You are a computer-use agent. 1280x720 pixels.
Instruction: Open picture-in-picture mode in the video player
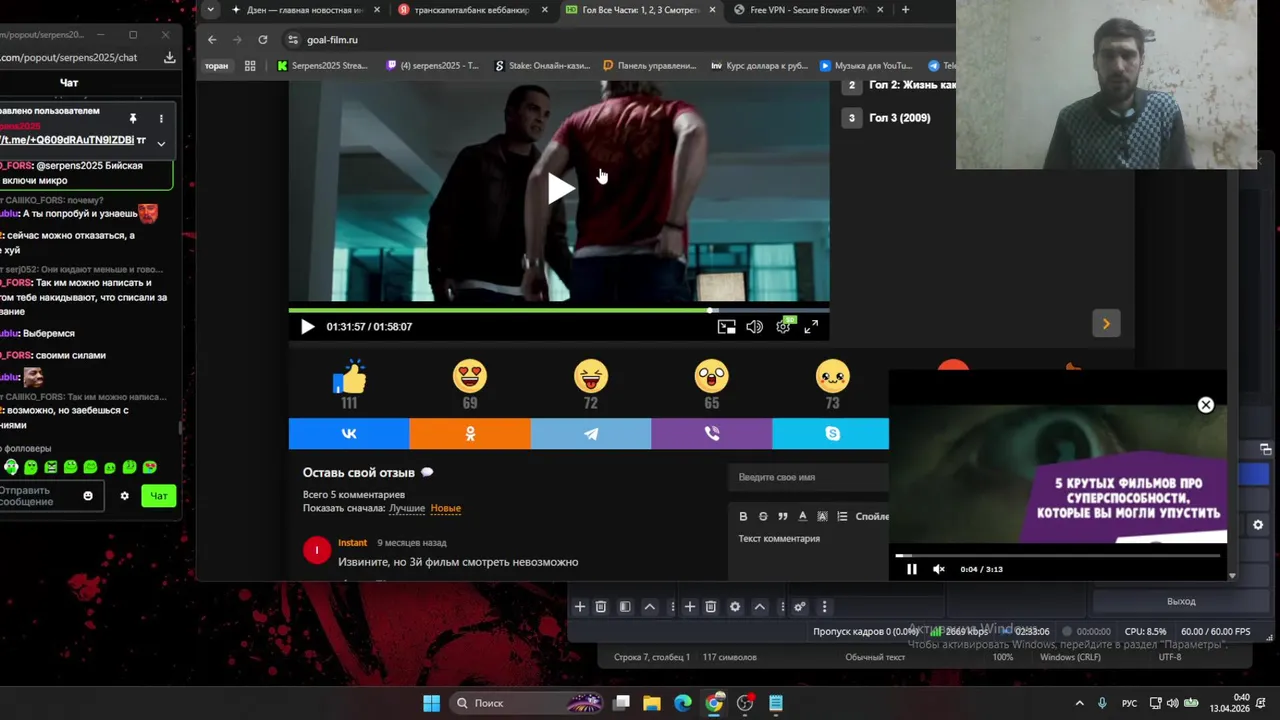pyautogui.click(x=727, y=327)
